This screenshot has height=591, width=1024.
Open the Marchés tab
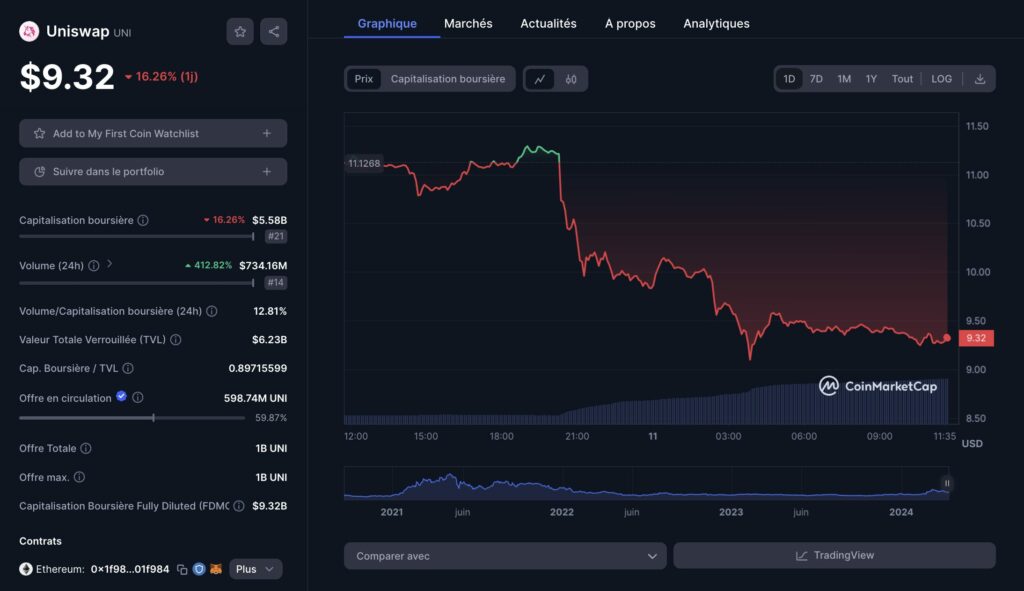[x=468, y=23]
